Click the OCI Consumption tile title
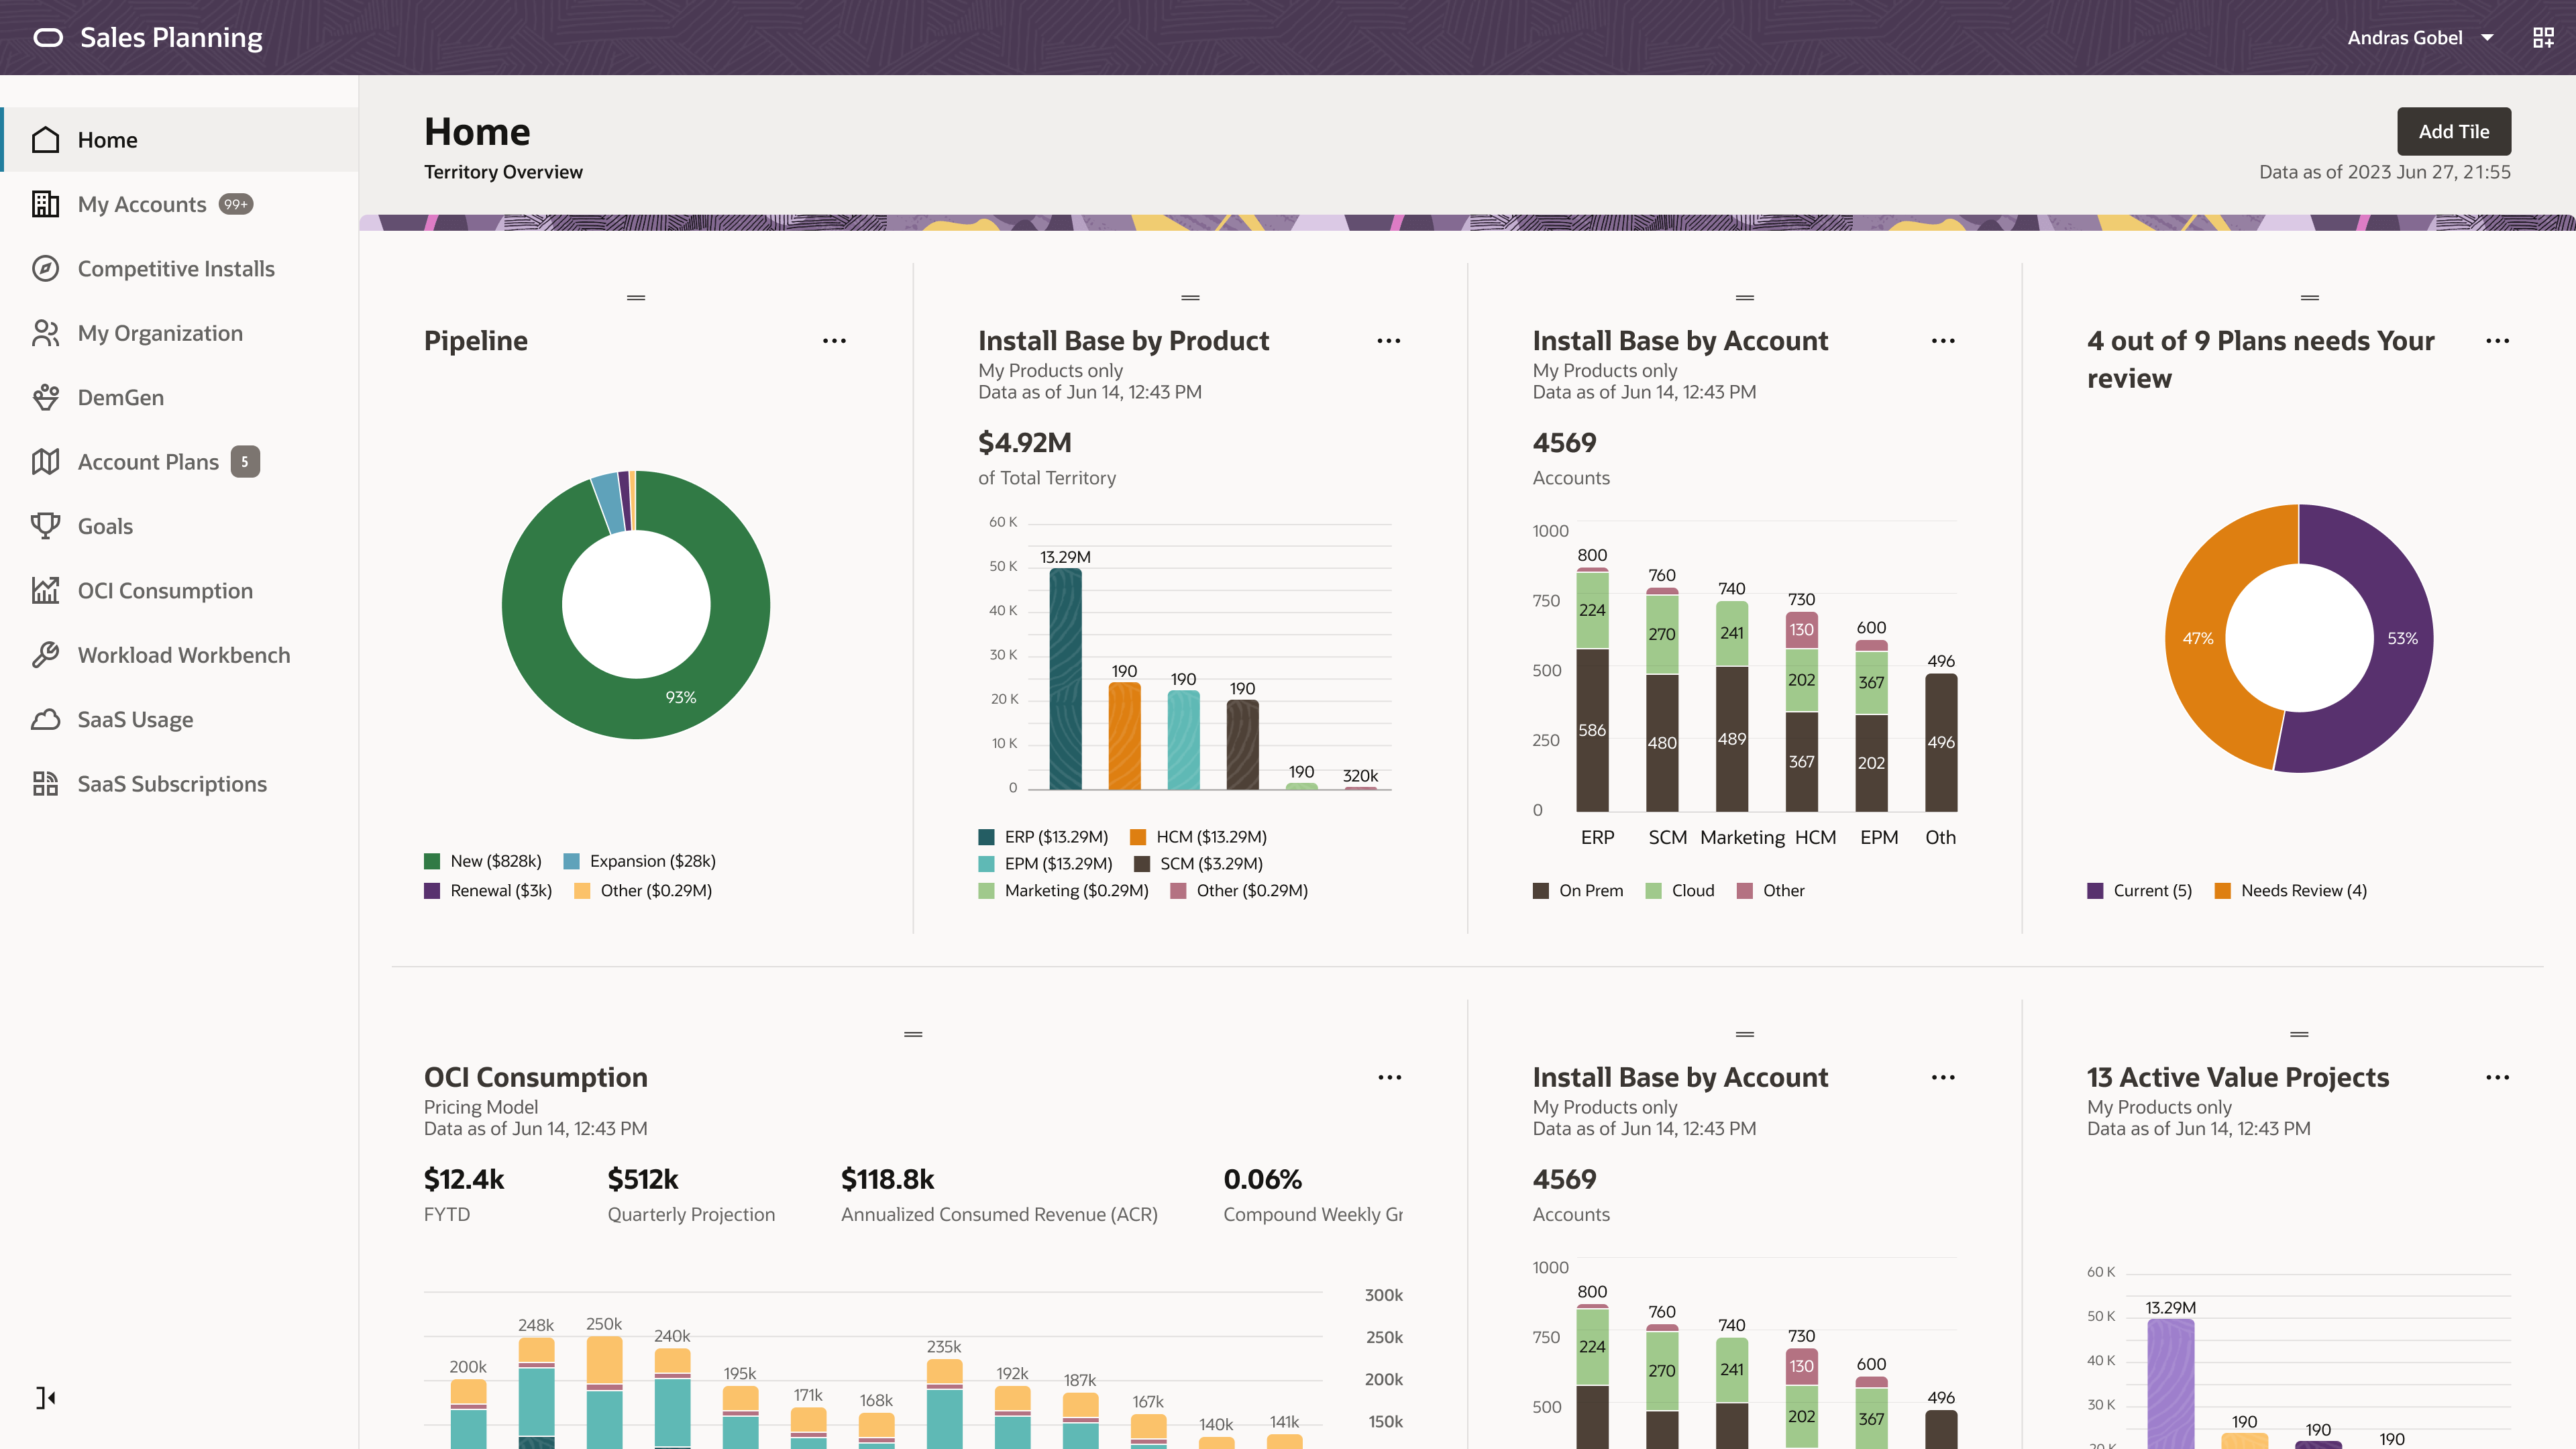2576x1449 pixels. click(x=536, y=1078)
